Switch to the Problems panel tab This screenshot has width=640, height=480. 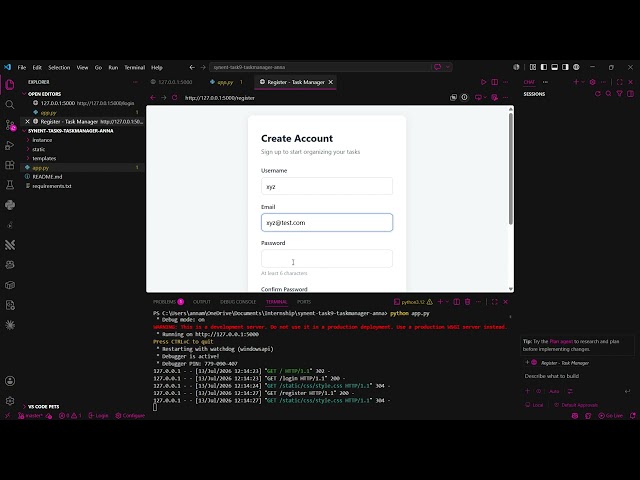click(x=168, y=302)
